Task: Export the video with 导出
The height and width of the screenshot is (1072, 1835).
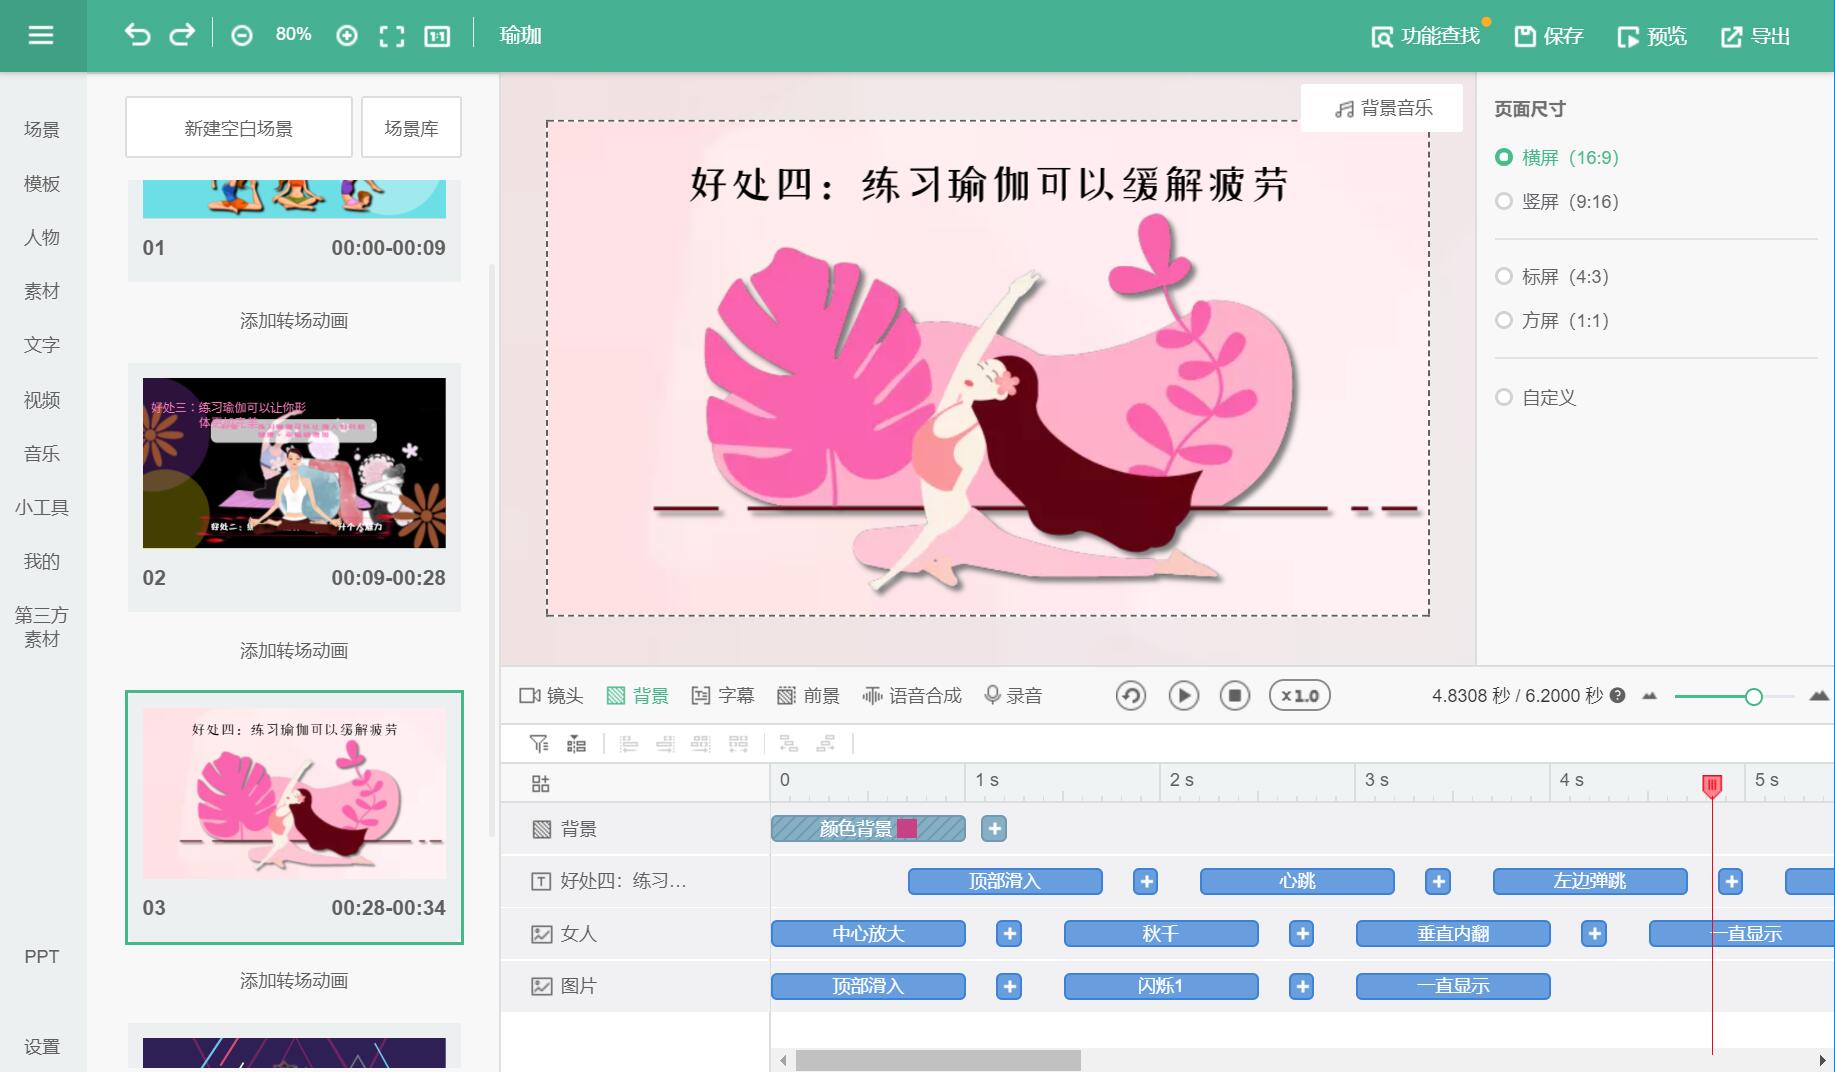Action: (x=1755, y=36)
